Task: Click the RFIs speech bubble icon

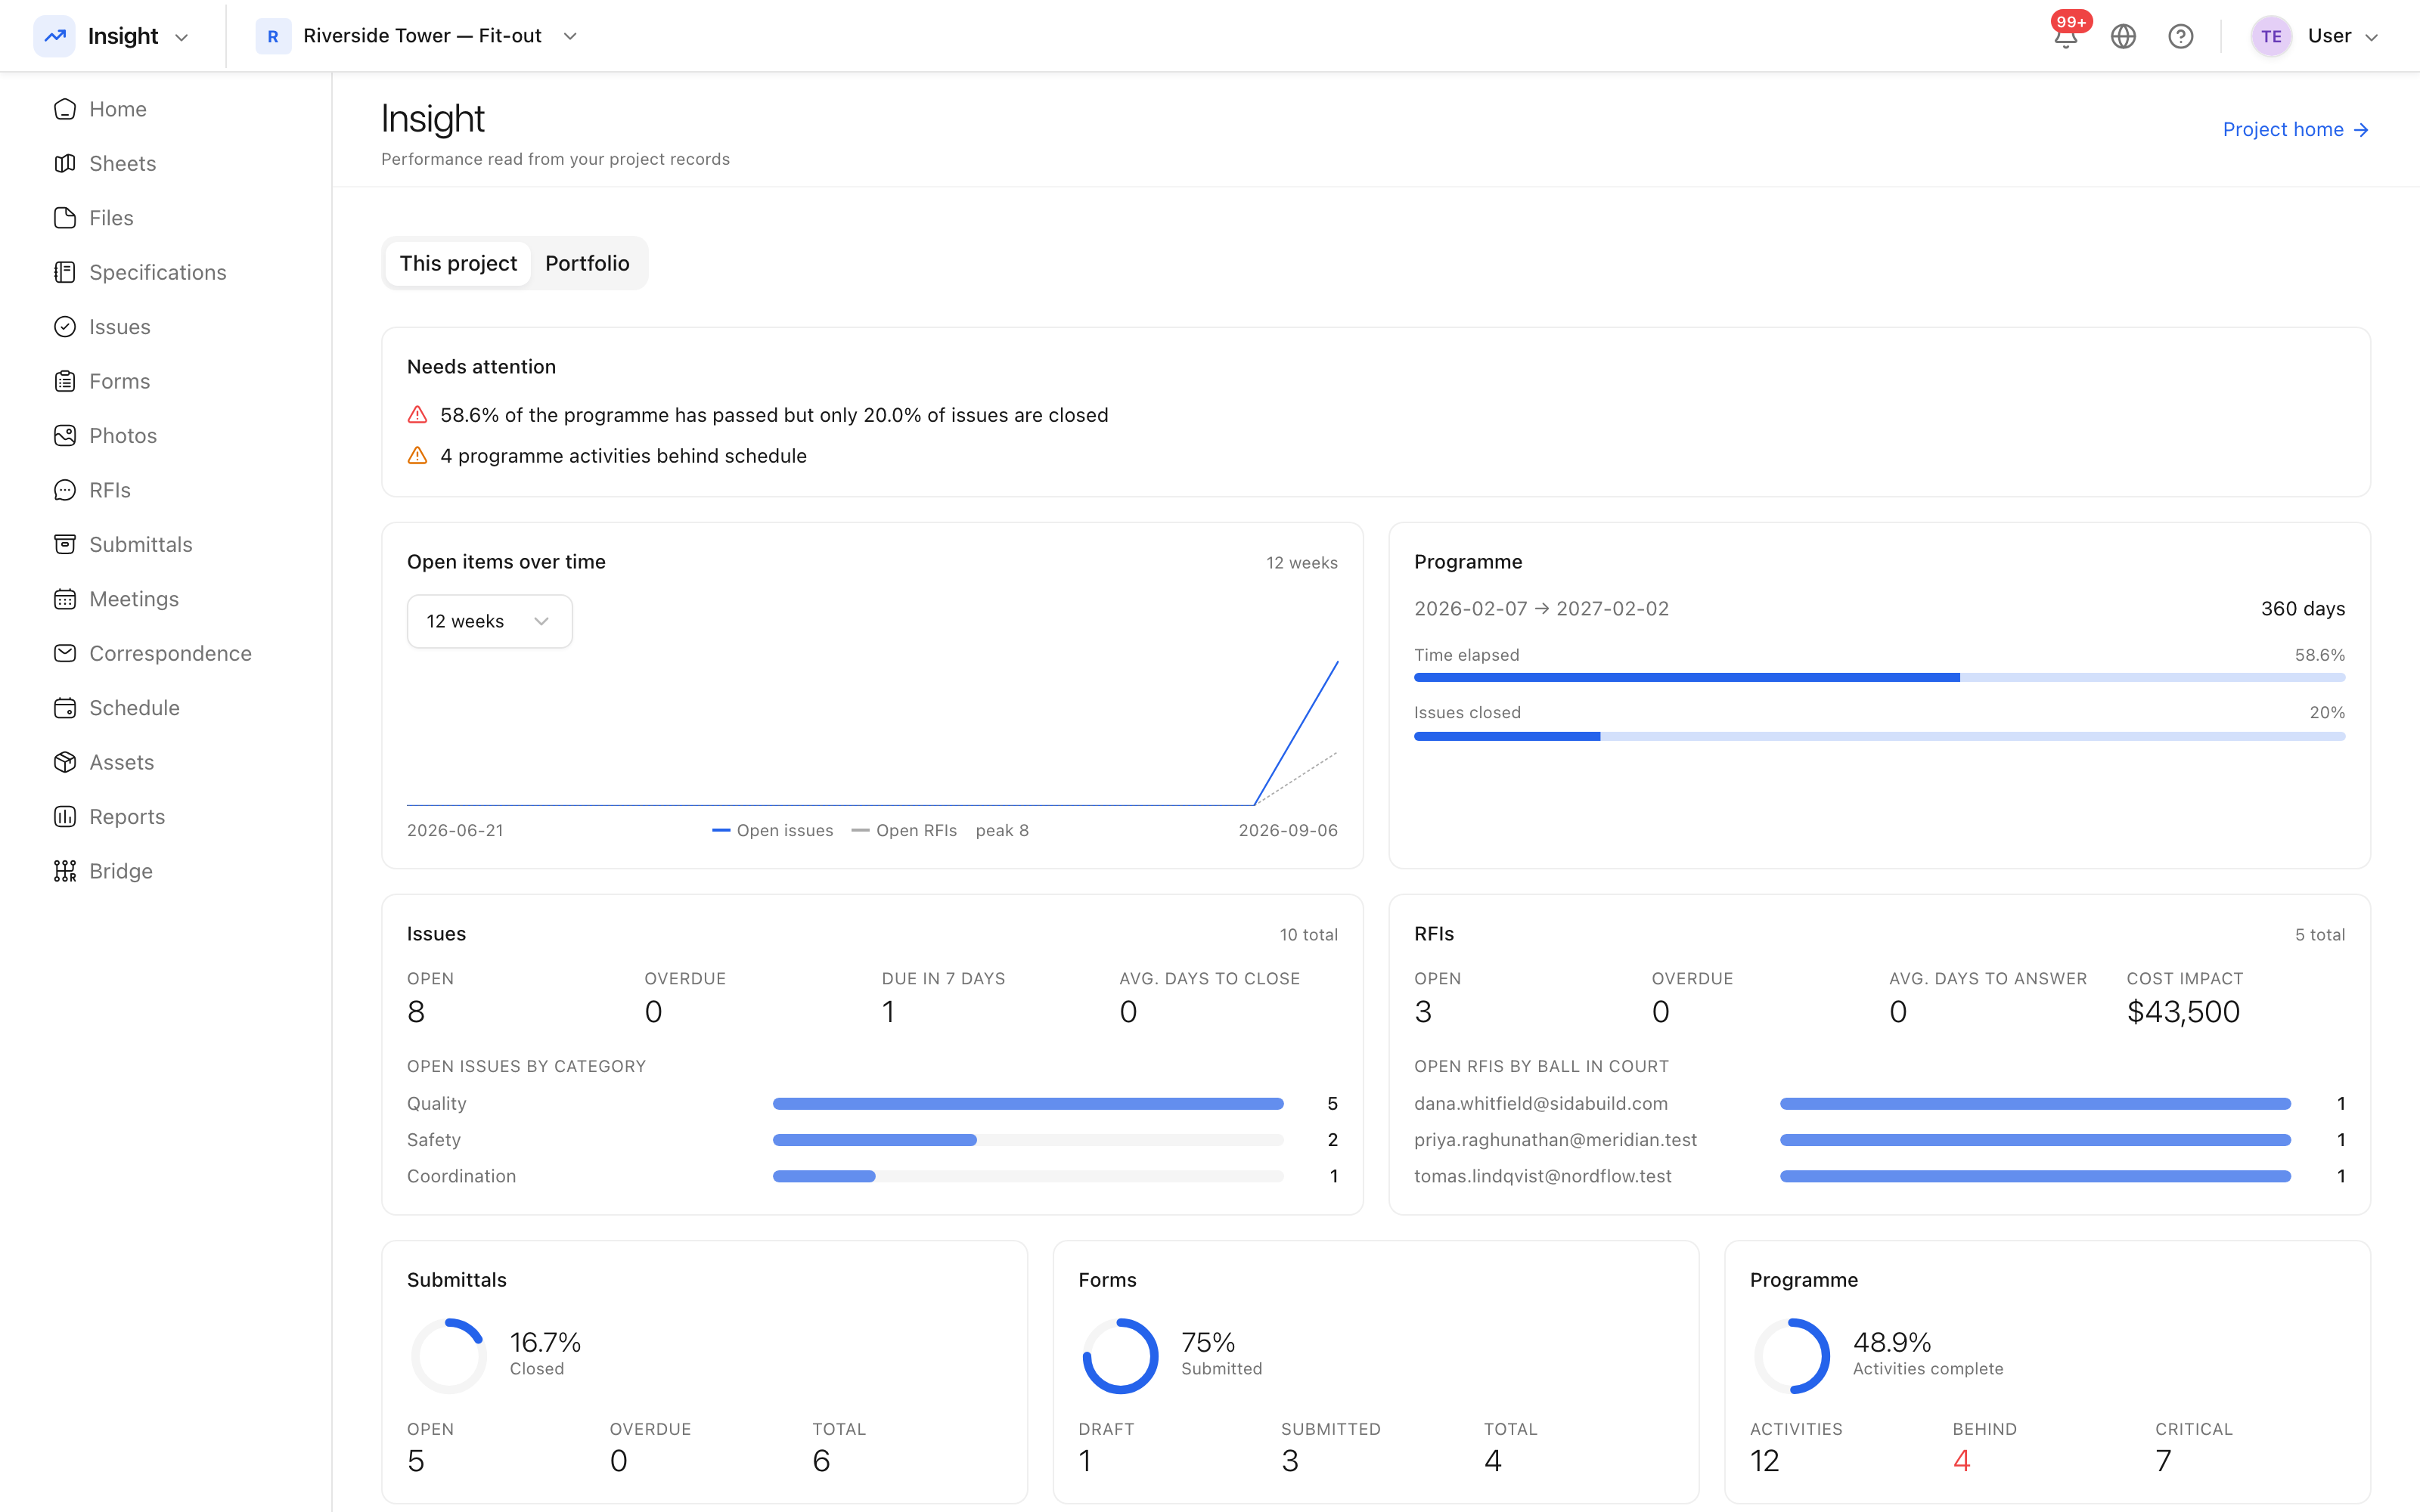Action: point(65,490)
